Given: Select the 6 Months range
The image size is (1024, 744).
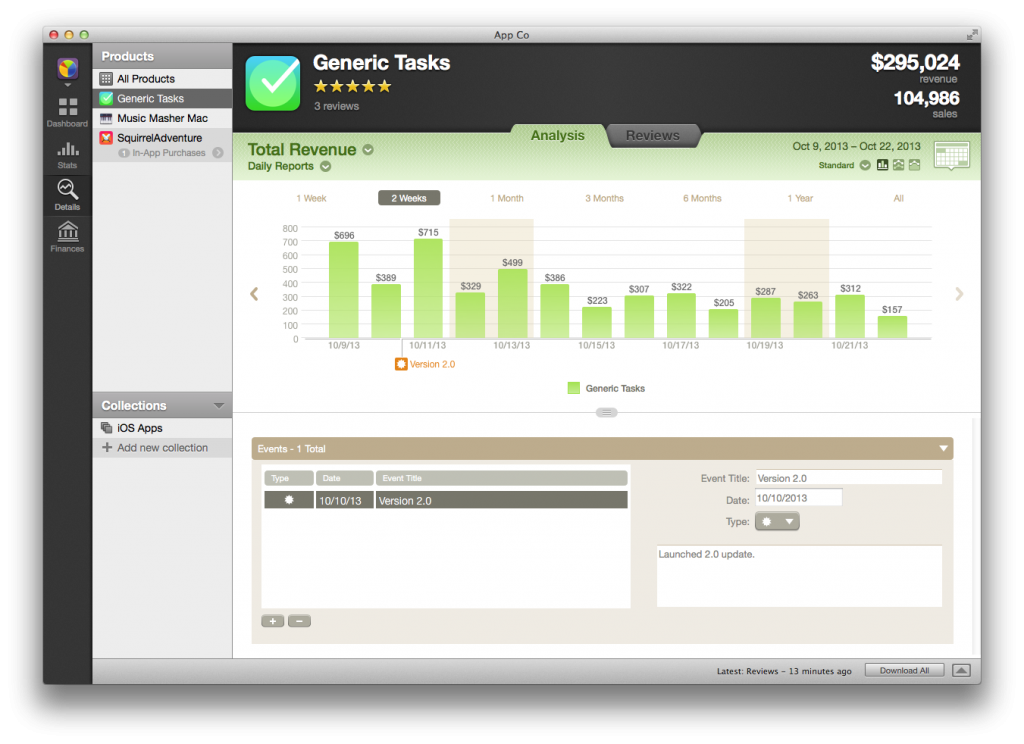Looking at the screenshot, I should (702, 198).
